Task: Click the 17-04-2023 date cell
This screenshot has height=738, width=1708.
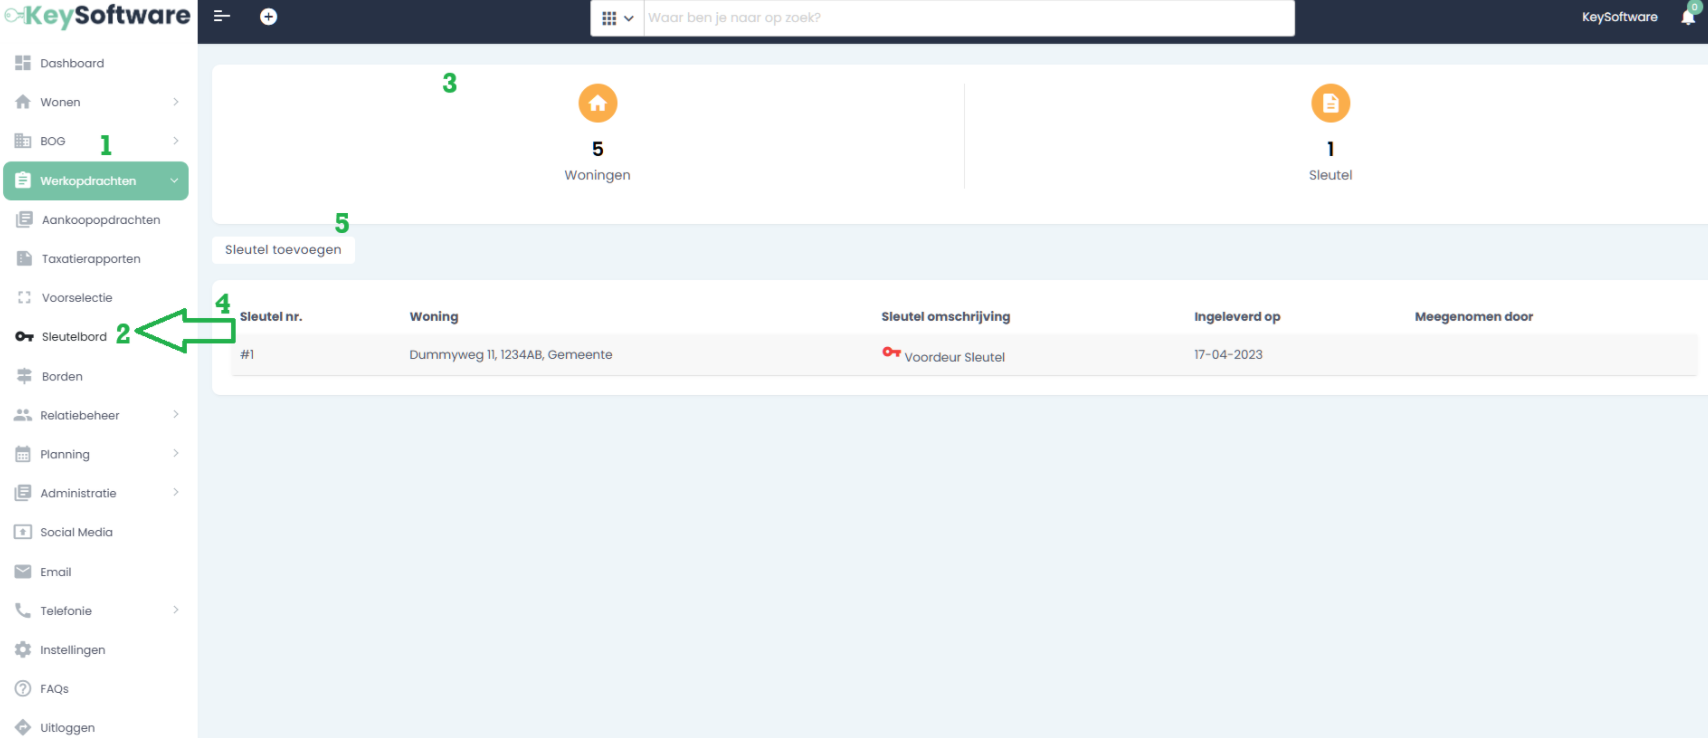Action: (1228, 355)
